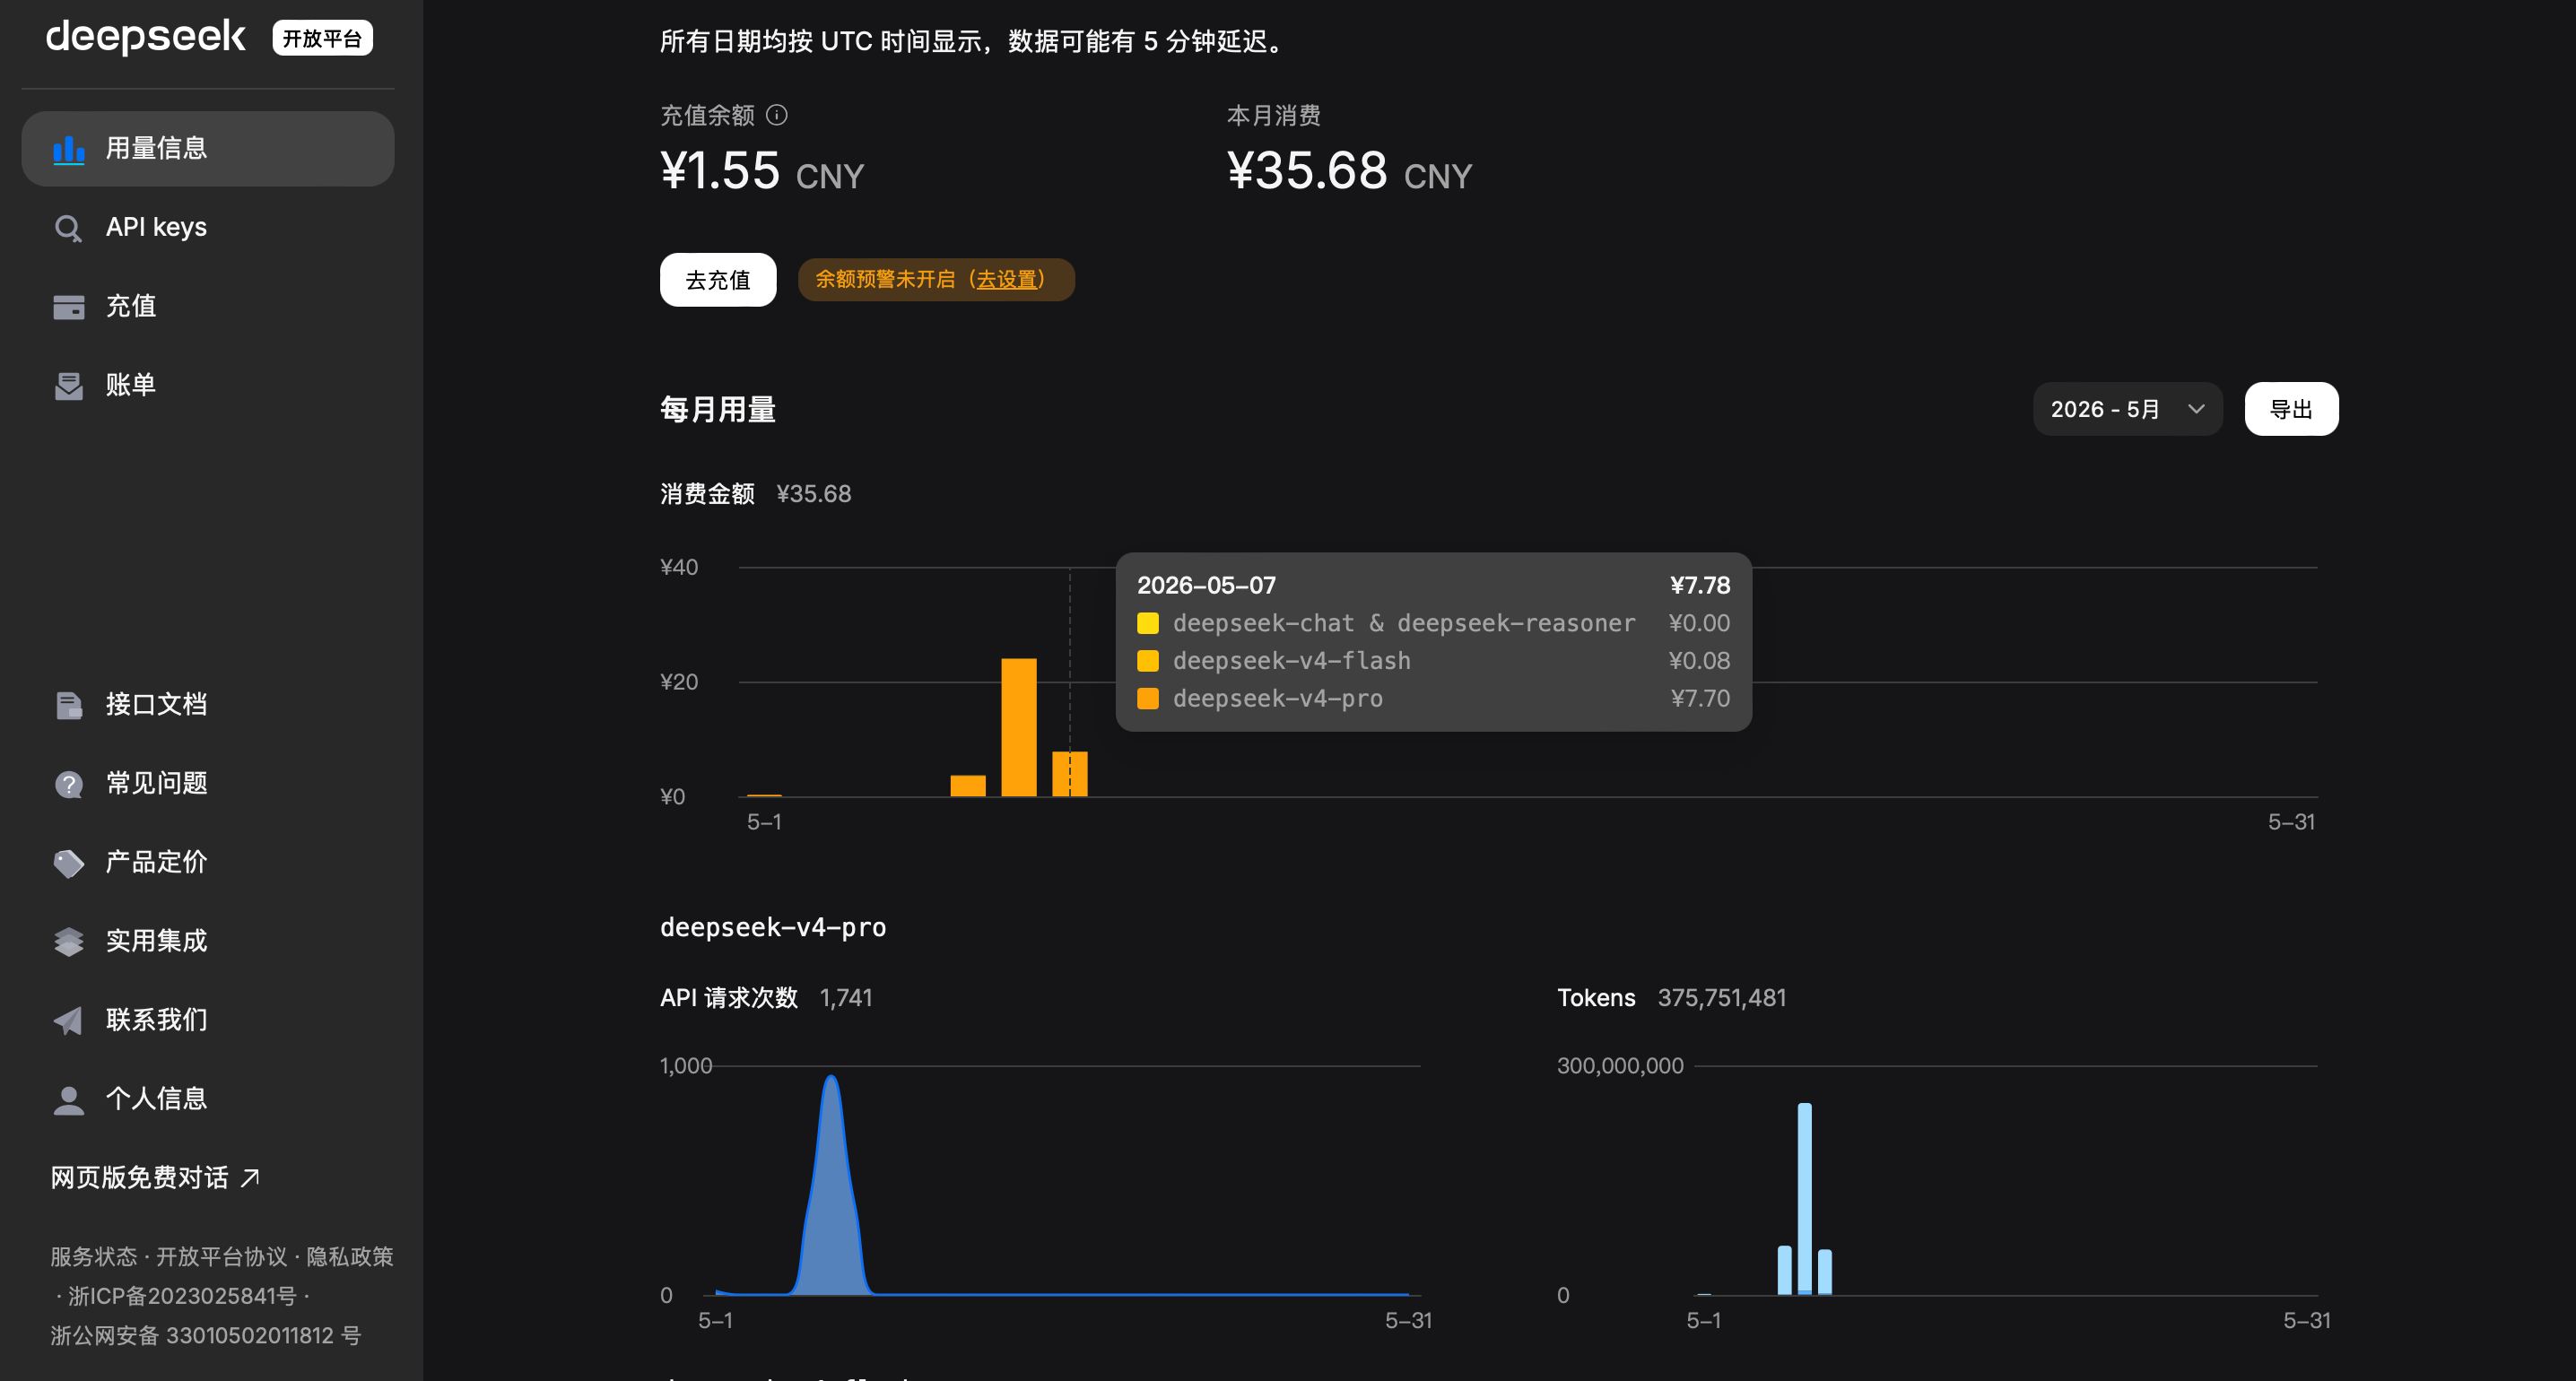Click the 2026-05-07 spending bar
2576x1381 pixels.
point(1070,774)
